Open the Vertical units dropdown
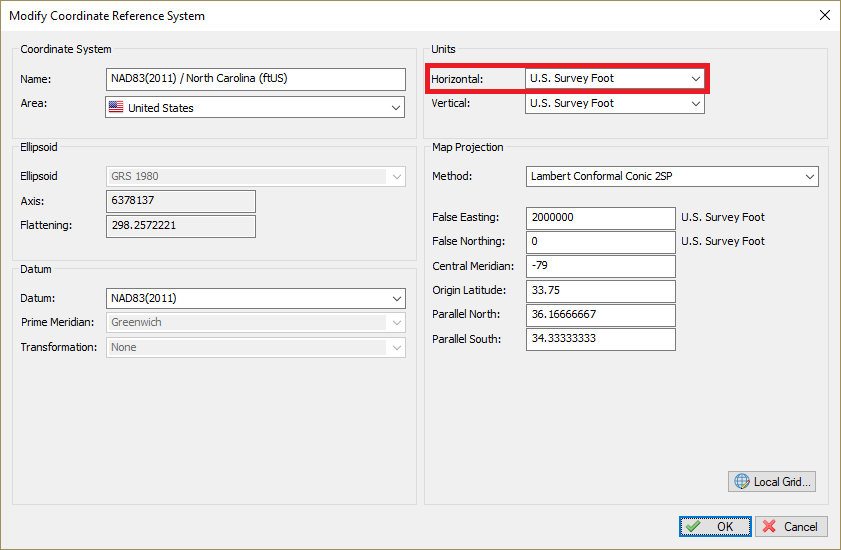This screenshot has width=841, height=550. [x=695, y=103]
